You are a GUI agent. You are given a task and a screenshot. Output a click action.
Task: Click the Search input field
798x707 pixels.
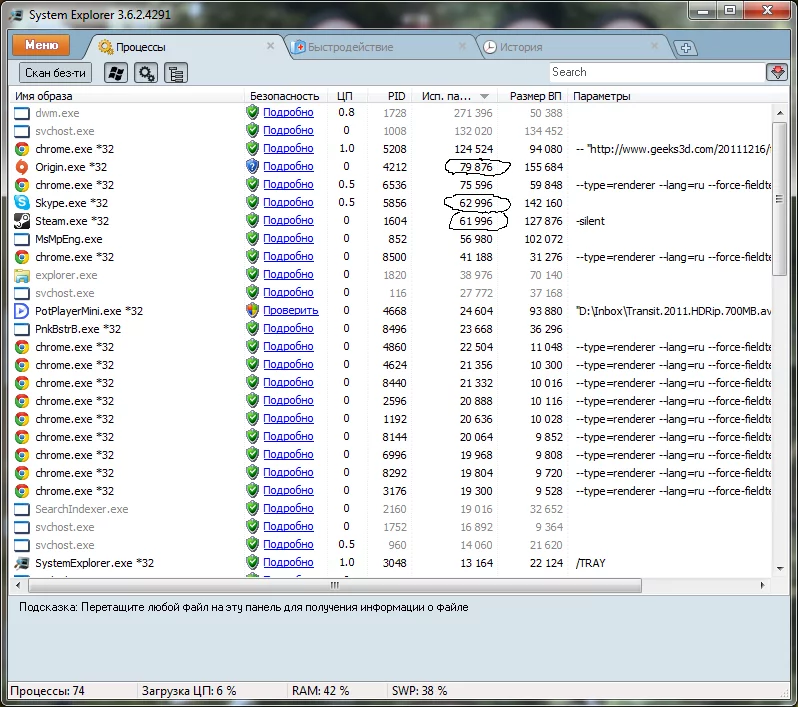[655, 72]
